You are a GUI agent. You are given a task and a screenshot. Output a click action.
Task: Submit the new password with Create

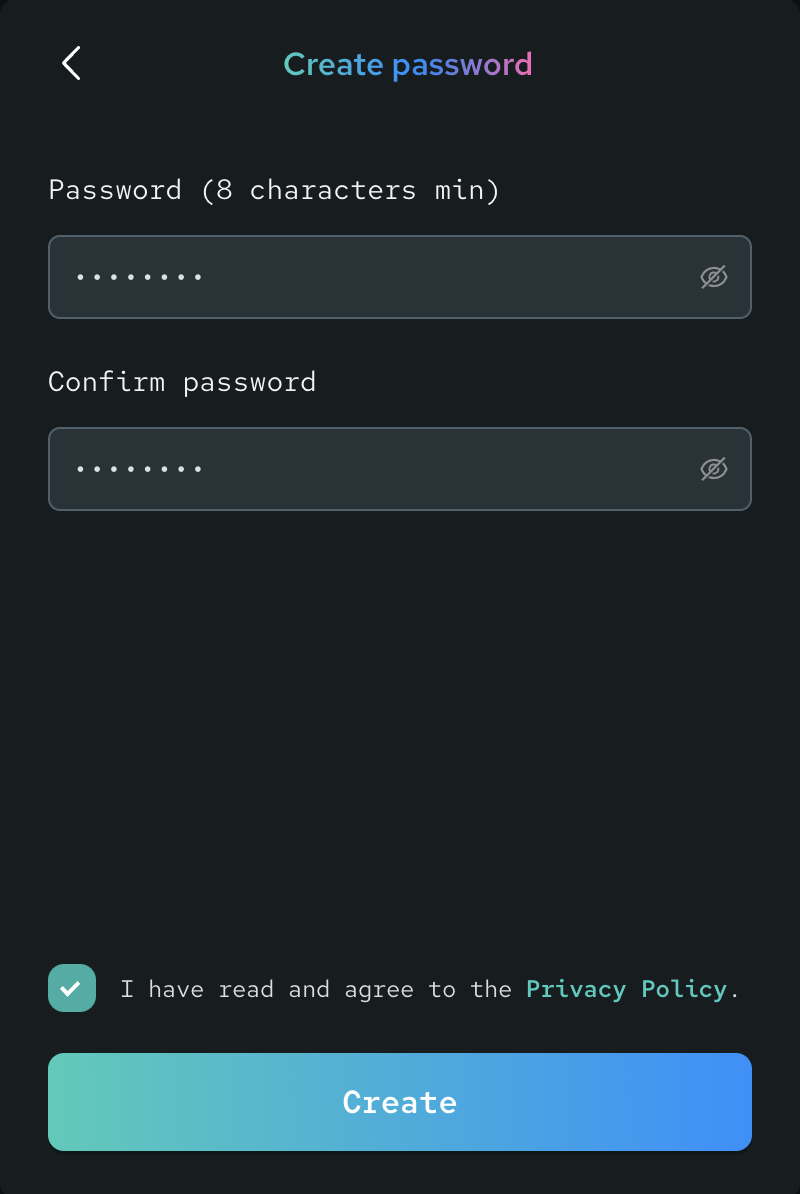[x=400, y=1102]
